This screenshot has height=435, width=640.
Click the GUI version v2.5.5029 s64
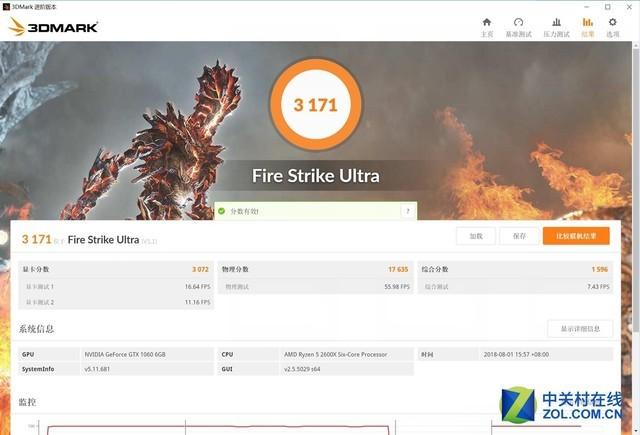click(302, 369)
